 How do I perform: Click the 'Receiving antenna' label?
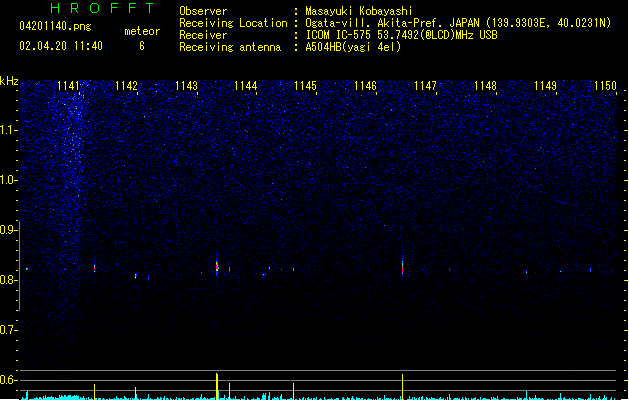click(230, 47)
